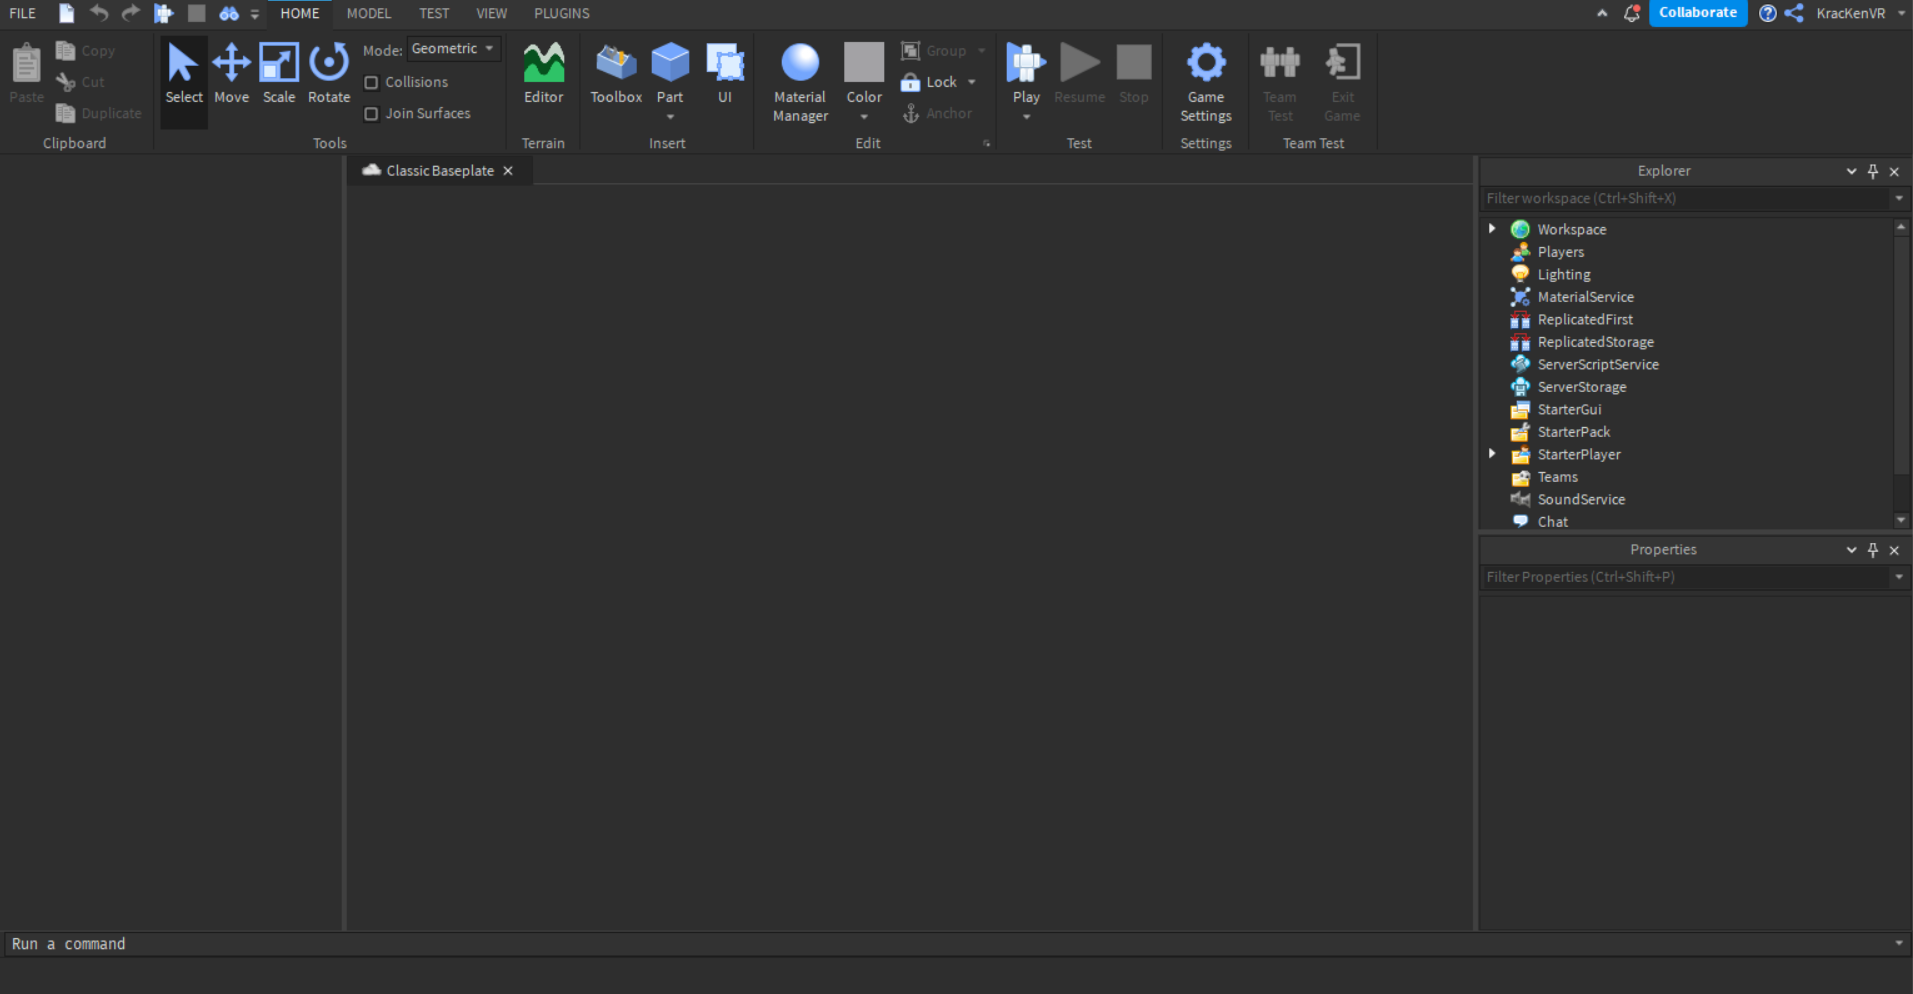Open the Part type dropdown arrow

tap(670, 117)
